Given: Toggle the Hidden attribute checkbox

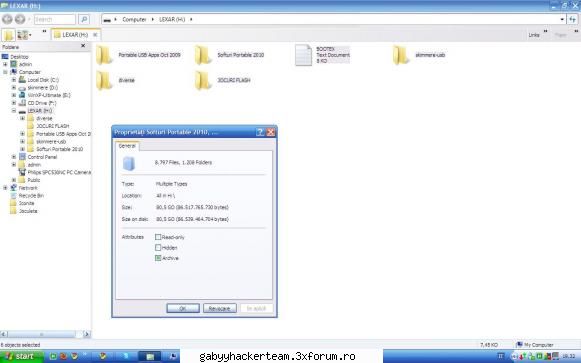Looking at the screenshot, I should (x=158, y=247).
